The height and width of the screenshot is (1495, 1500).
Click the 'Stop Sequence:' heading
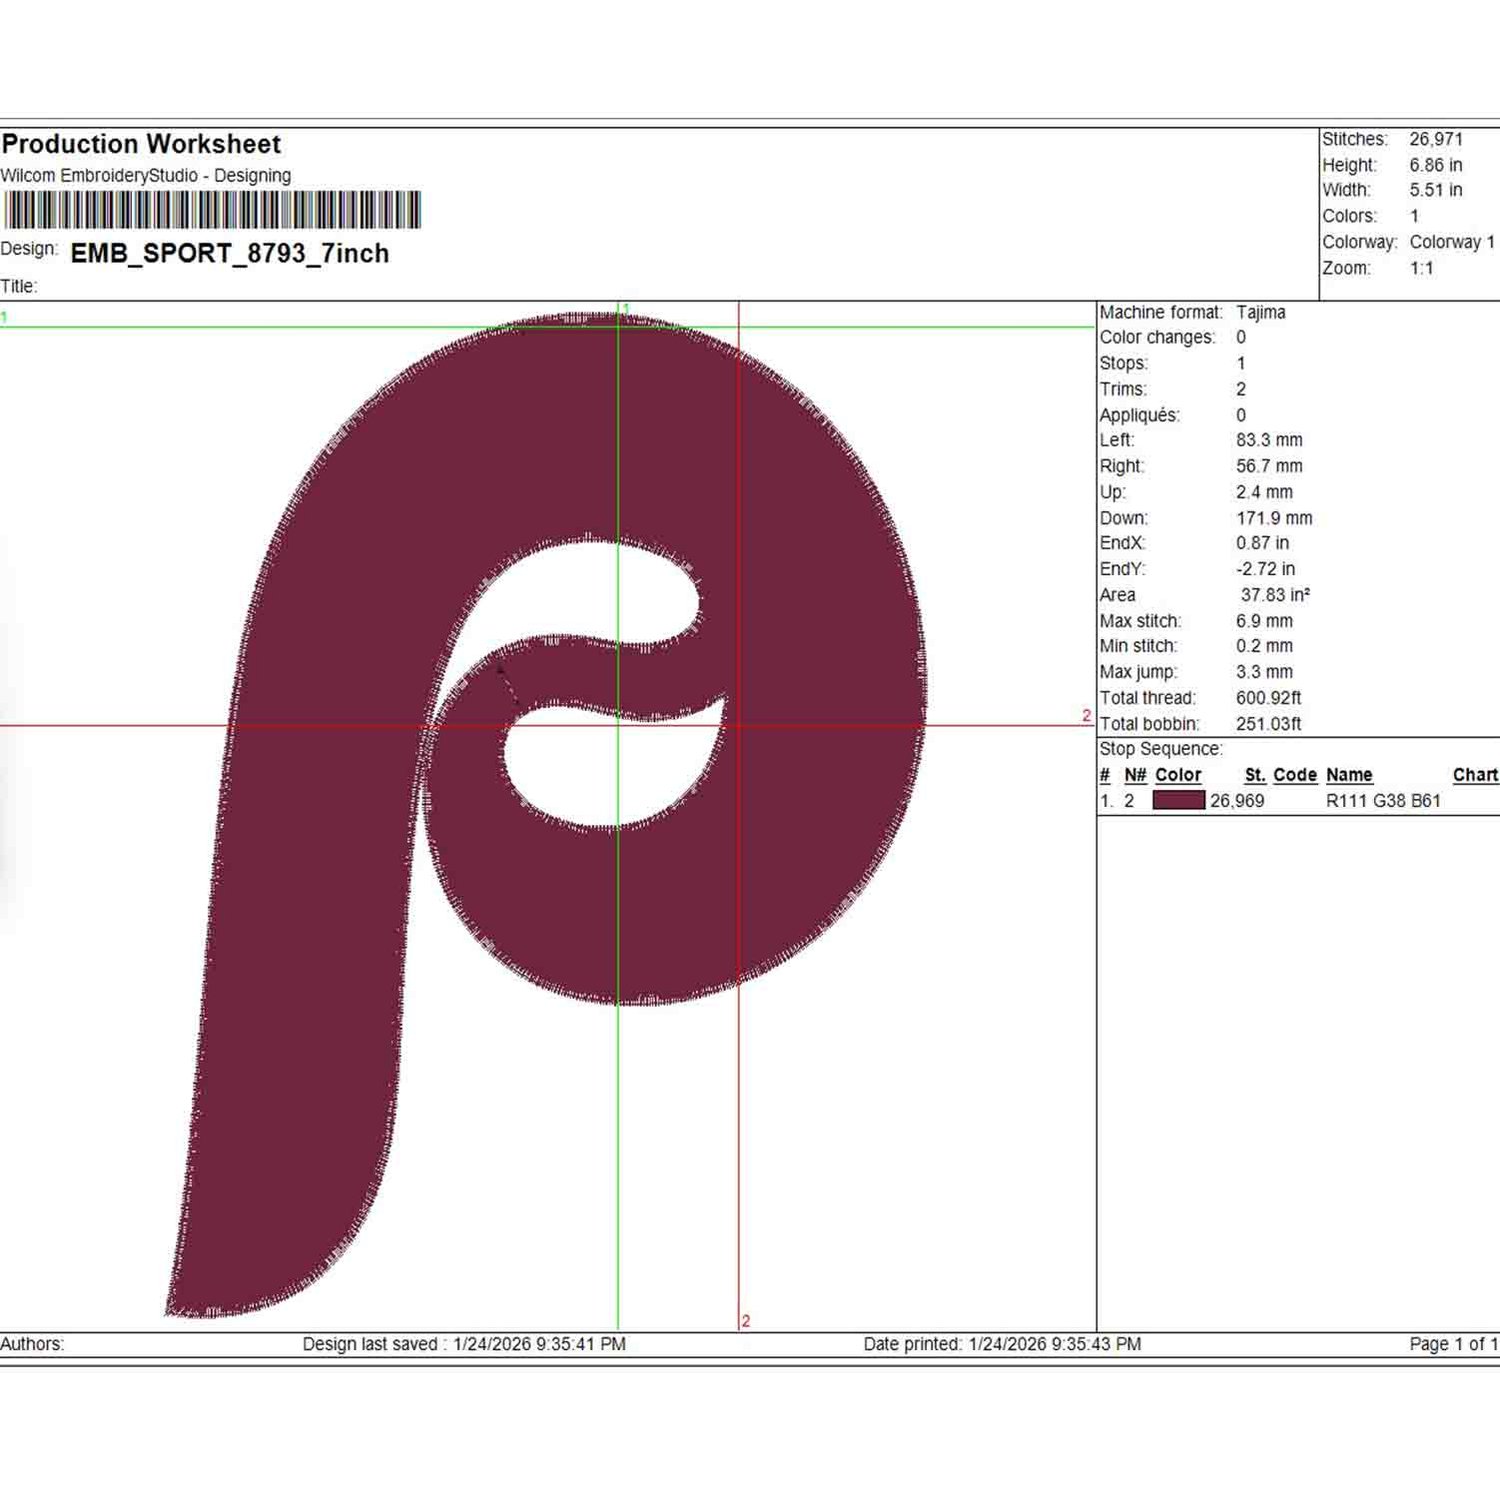coord(1161,749)
